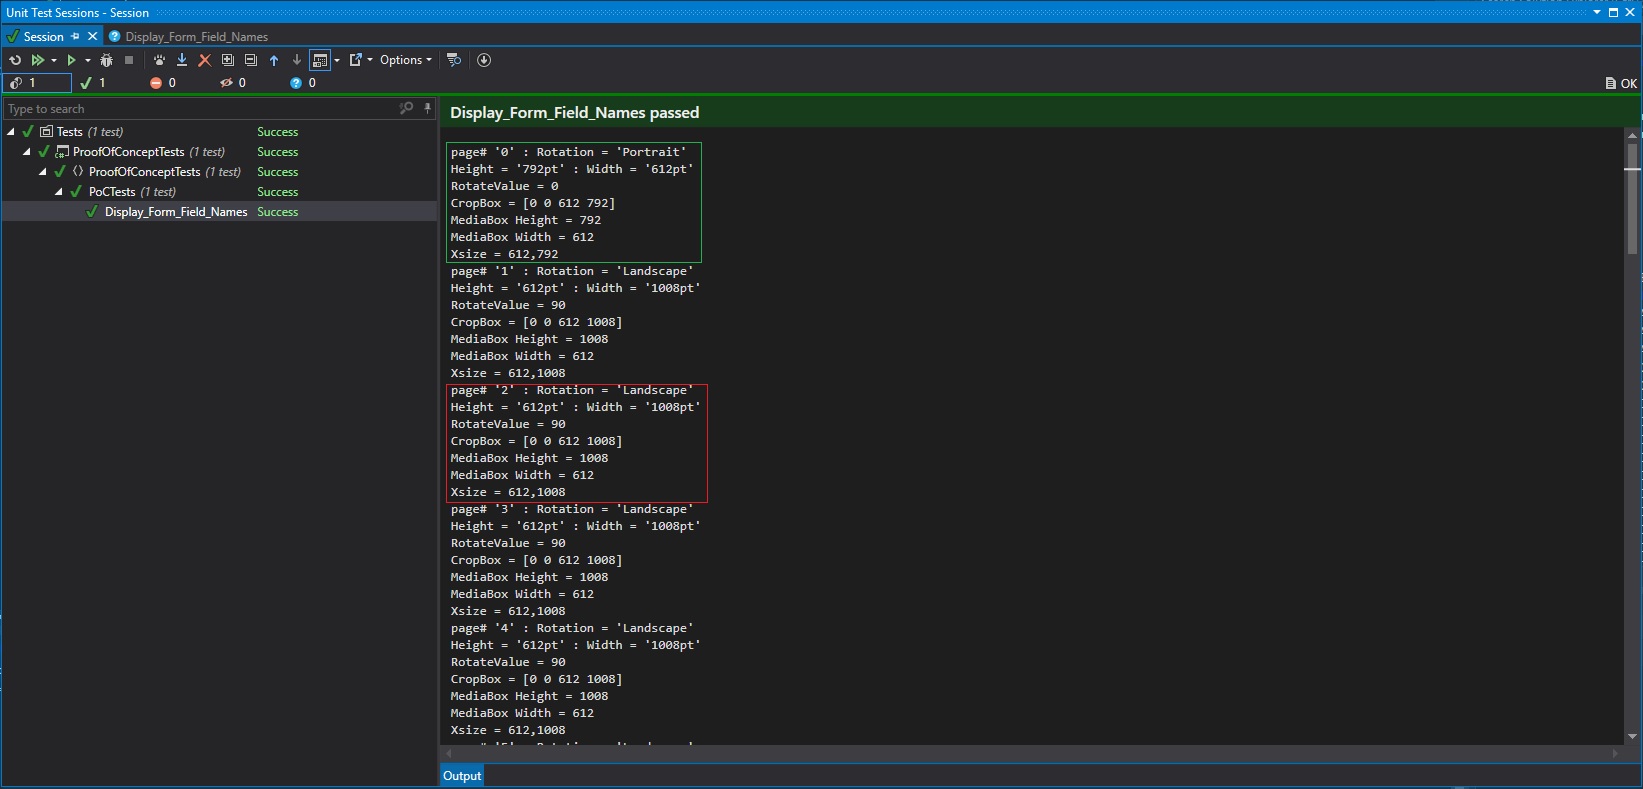Viewport: 1643px width, 789px height.
Task: Select Display_Form_Field_Names test row
Action: pyautogui.click(x=219, y=212)
